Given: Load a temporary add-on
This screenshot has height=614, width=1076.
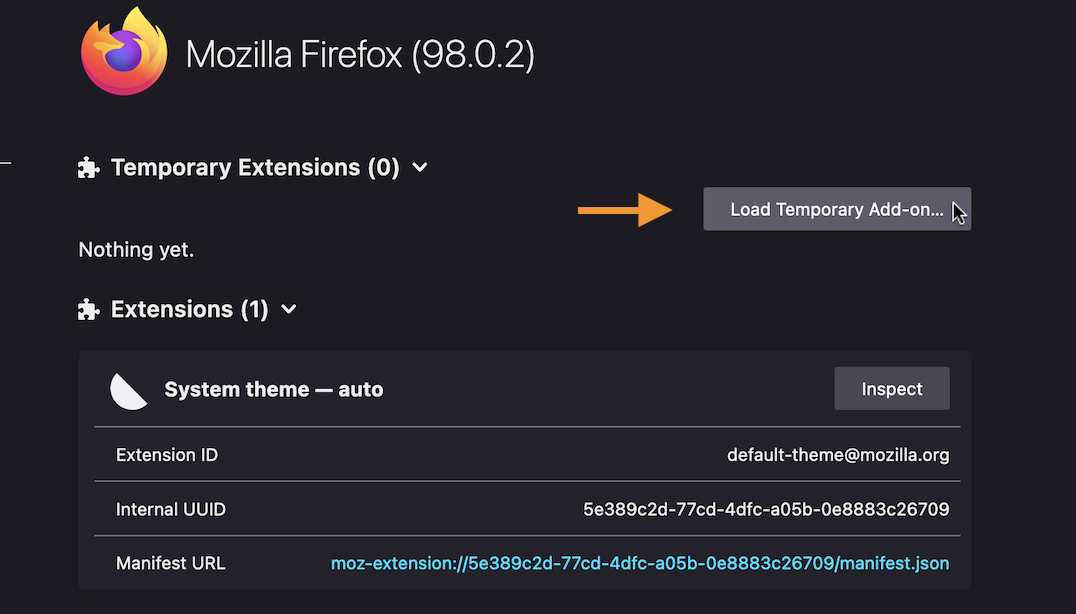Looking at the screenshot, I should (837, 209).
